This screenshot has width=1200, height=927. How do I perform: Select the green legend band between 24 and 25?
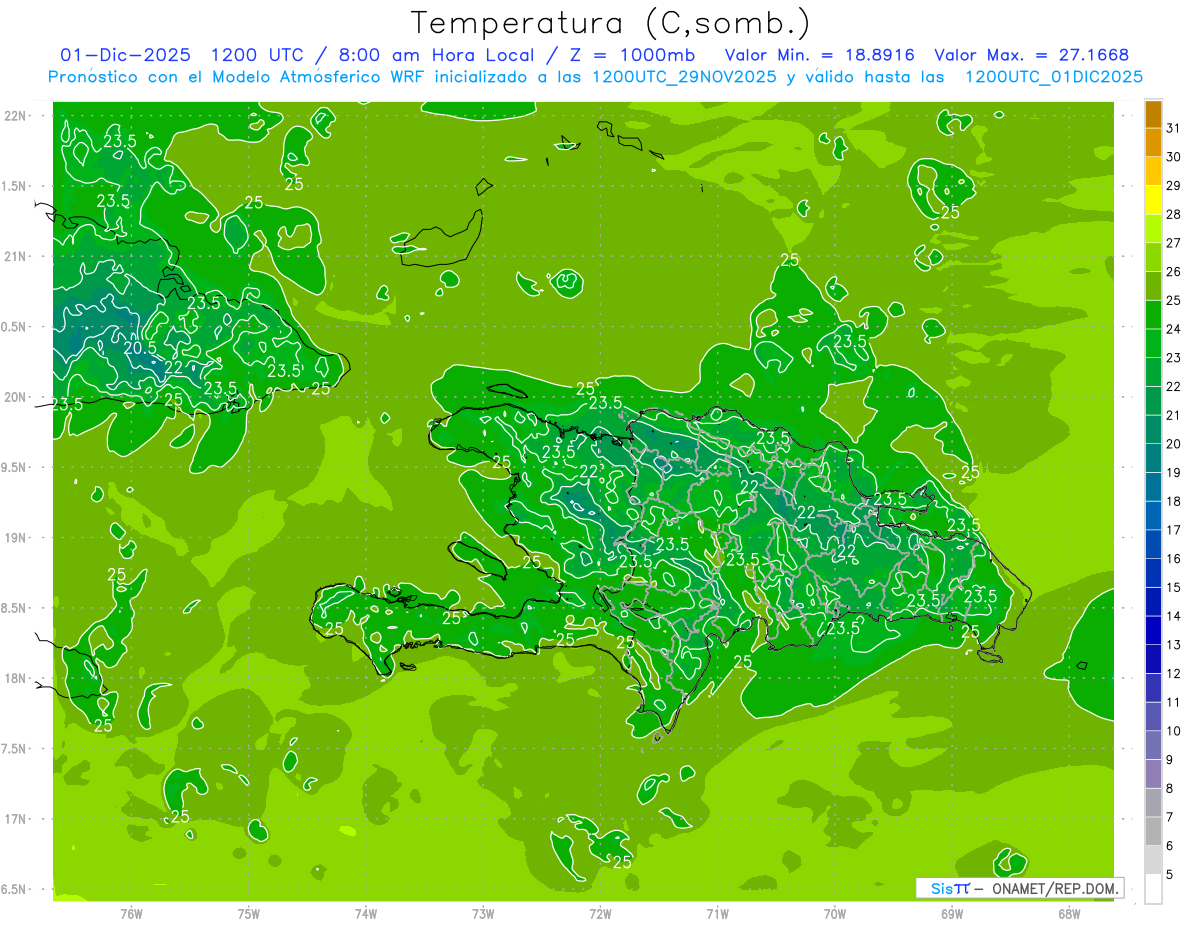(1153, 315)
